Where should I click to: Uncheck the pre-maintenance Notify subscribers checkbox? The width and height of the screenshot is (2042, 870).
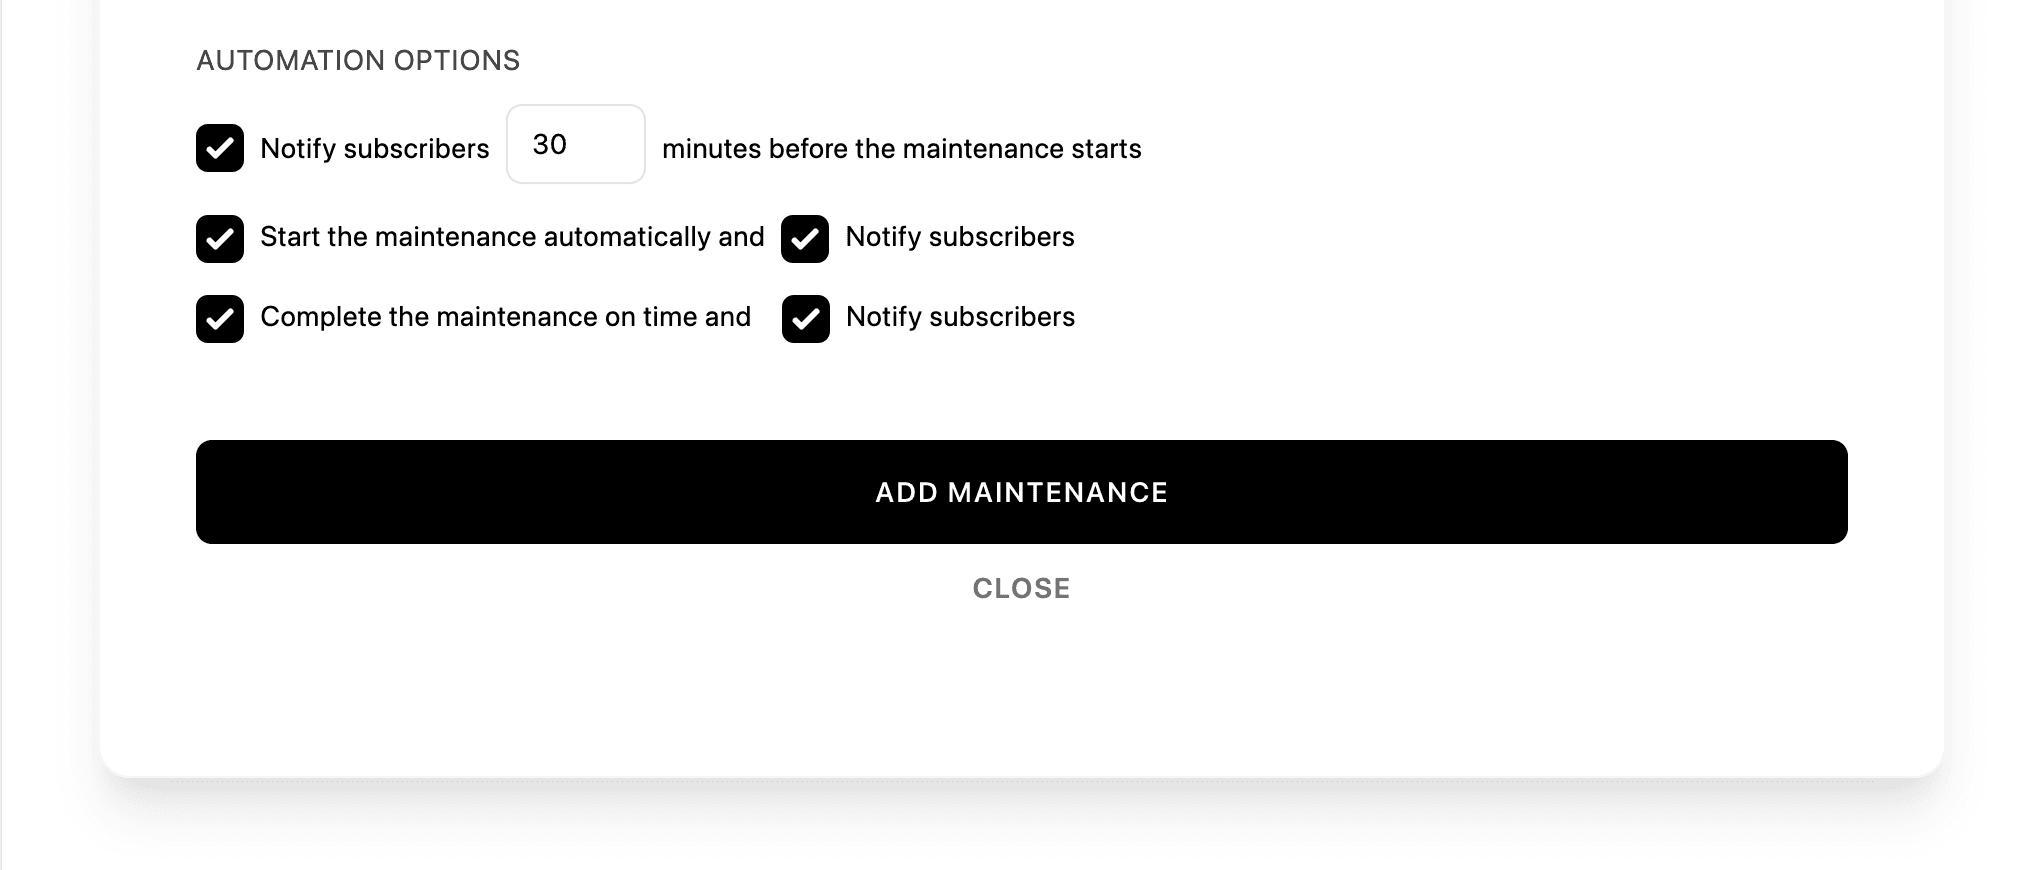[x=220, y=148]
